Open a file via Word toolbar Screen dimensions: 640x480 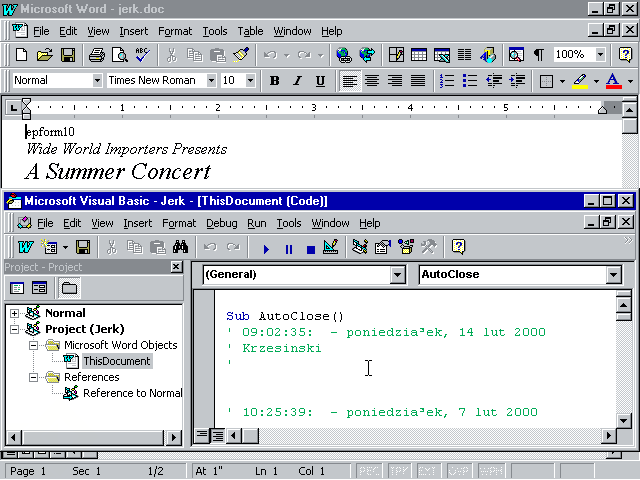(x=44, y=55)
